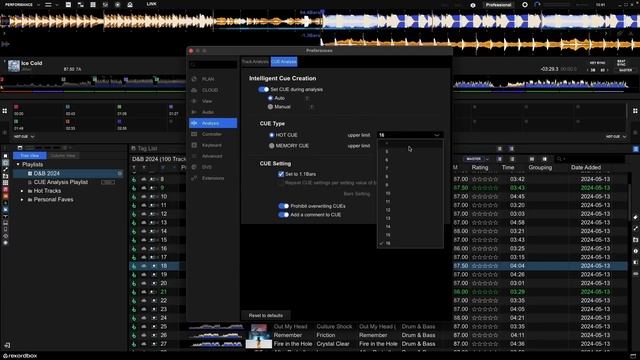
Task: Click the deck layout icon next to PERFORMANCE
Action: (48, 4)
